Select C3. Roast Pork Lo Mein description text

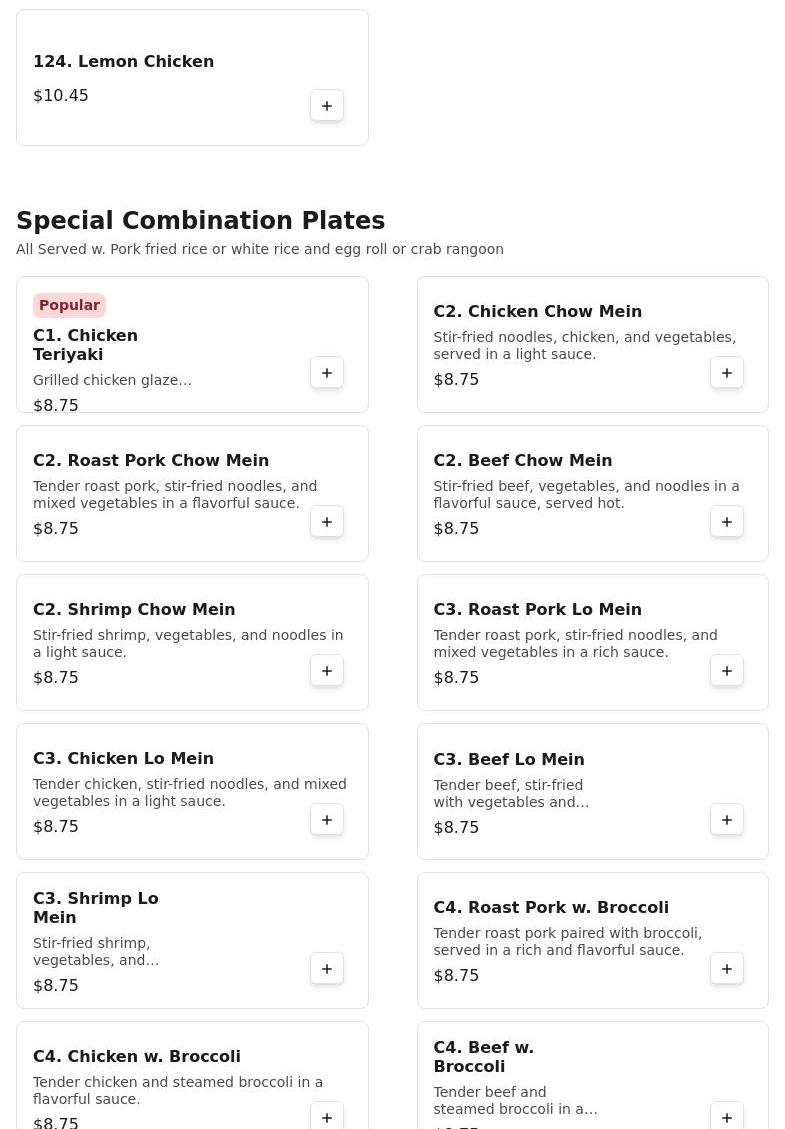tap(575, 644)
